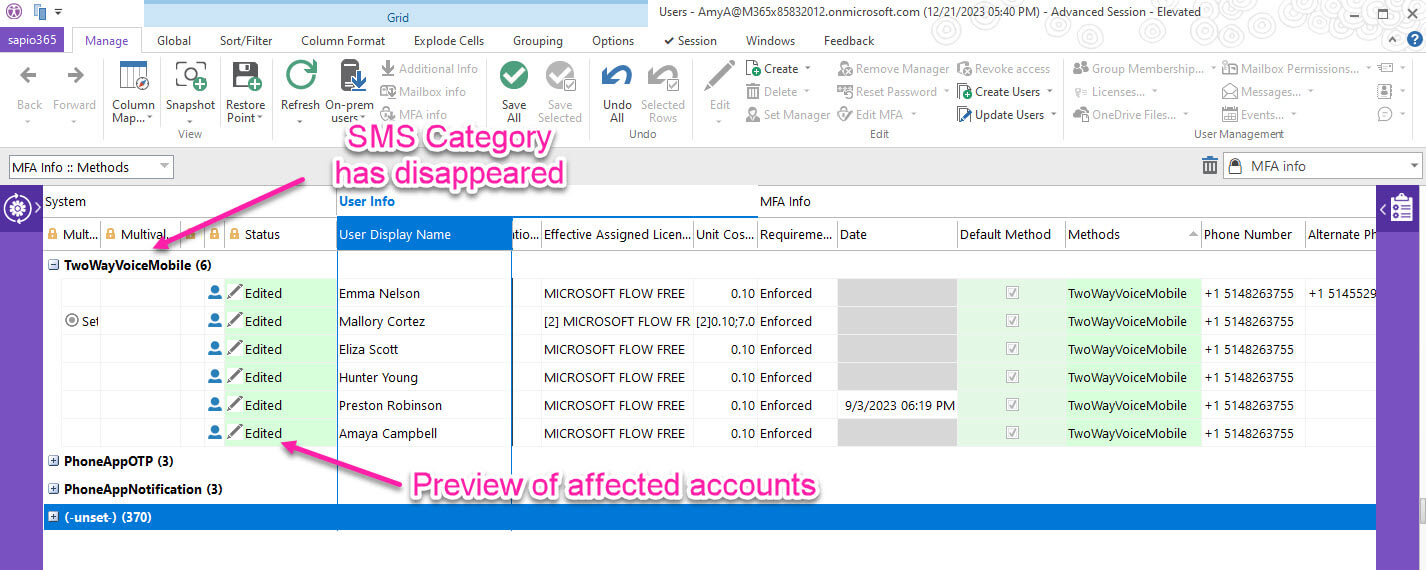This screenshot has width=1426, height=570.
Task: Switch to the Sort/Filter ribbon tab
Action: click(x=246, y=41)
